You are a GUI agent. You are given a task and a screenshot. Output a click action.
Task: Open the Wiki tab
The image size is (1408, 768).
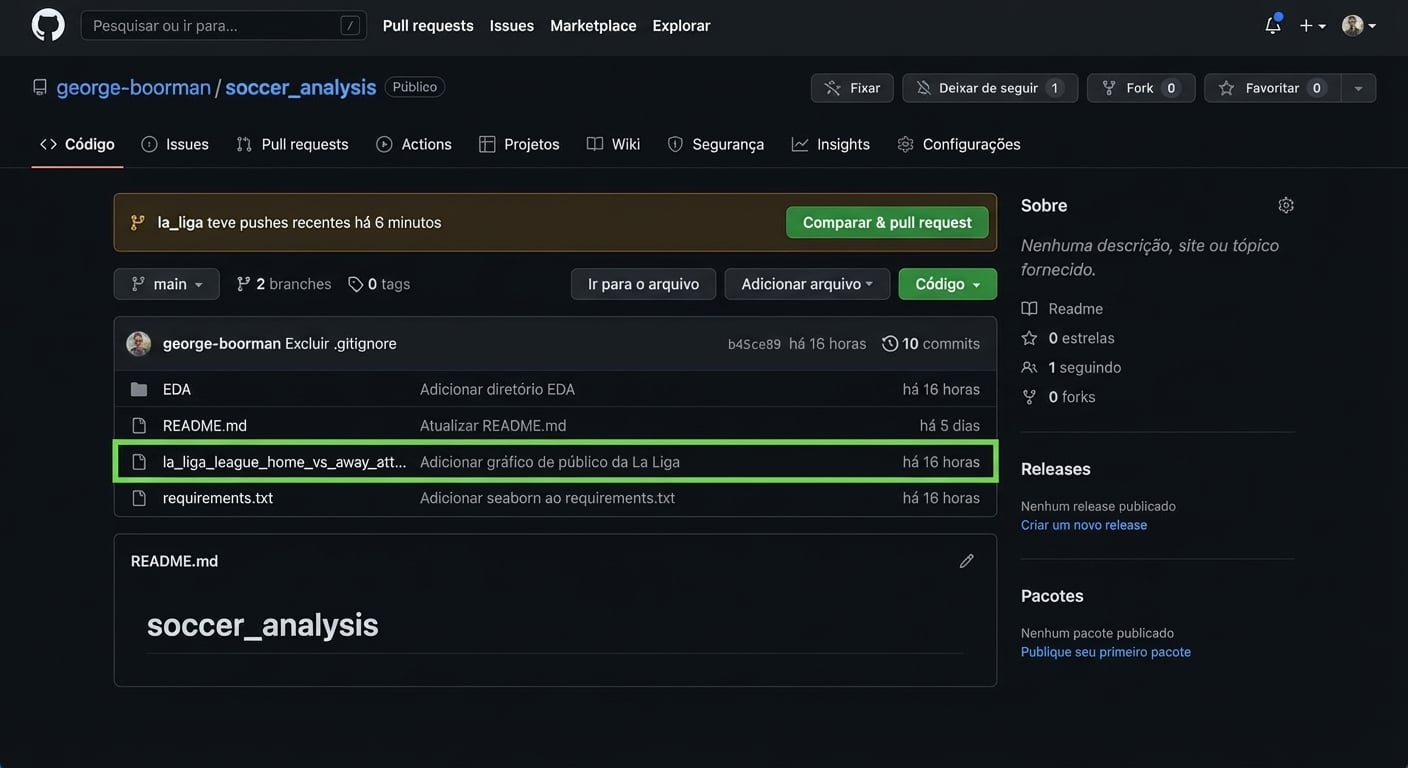point(613,144)
